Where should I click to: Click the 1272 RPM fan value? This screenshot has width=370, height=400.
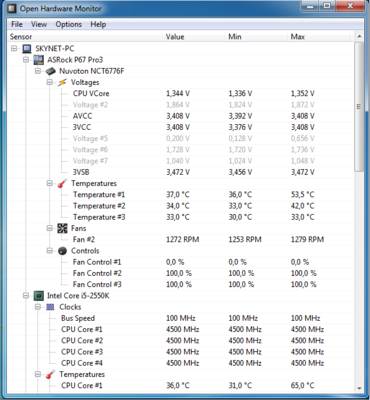point(182,239)
